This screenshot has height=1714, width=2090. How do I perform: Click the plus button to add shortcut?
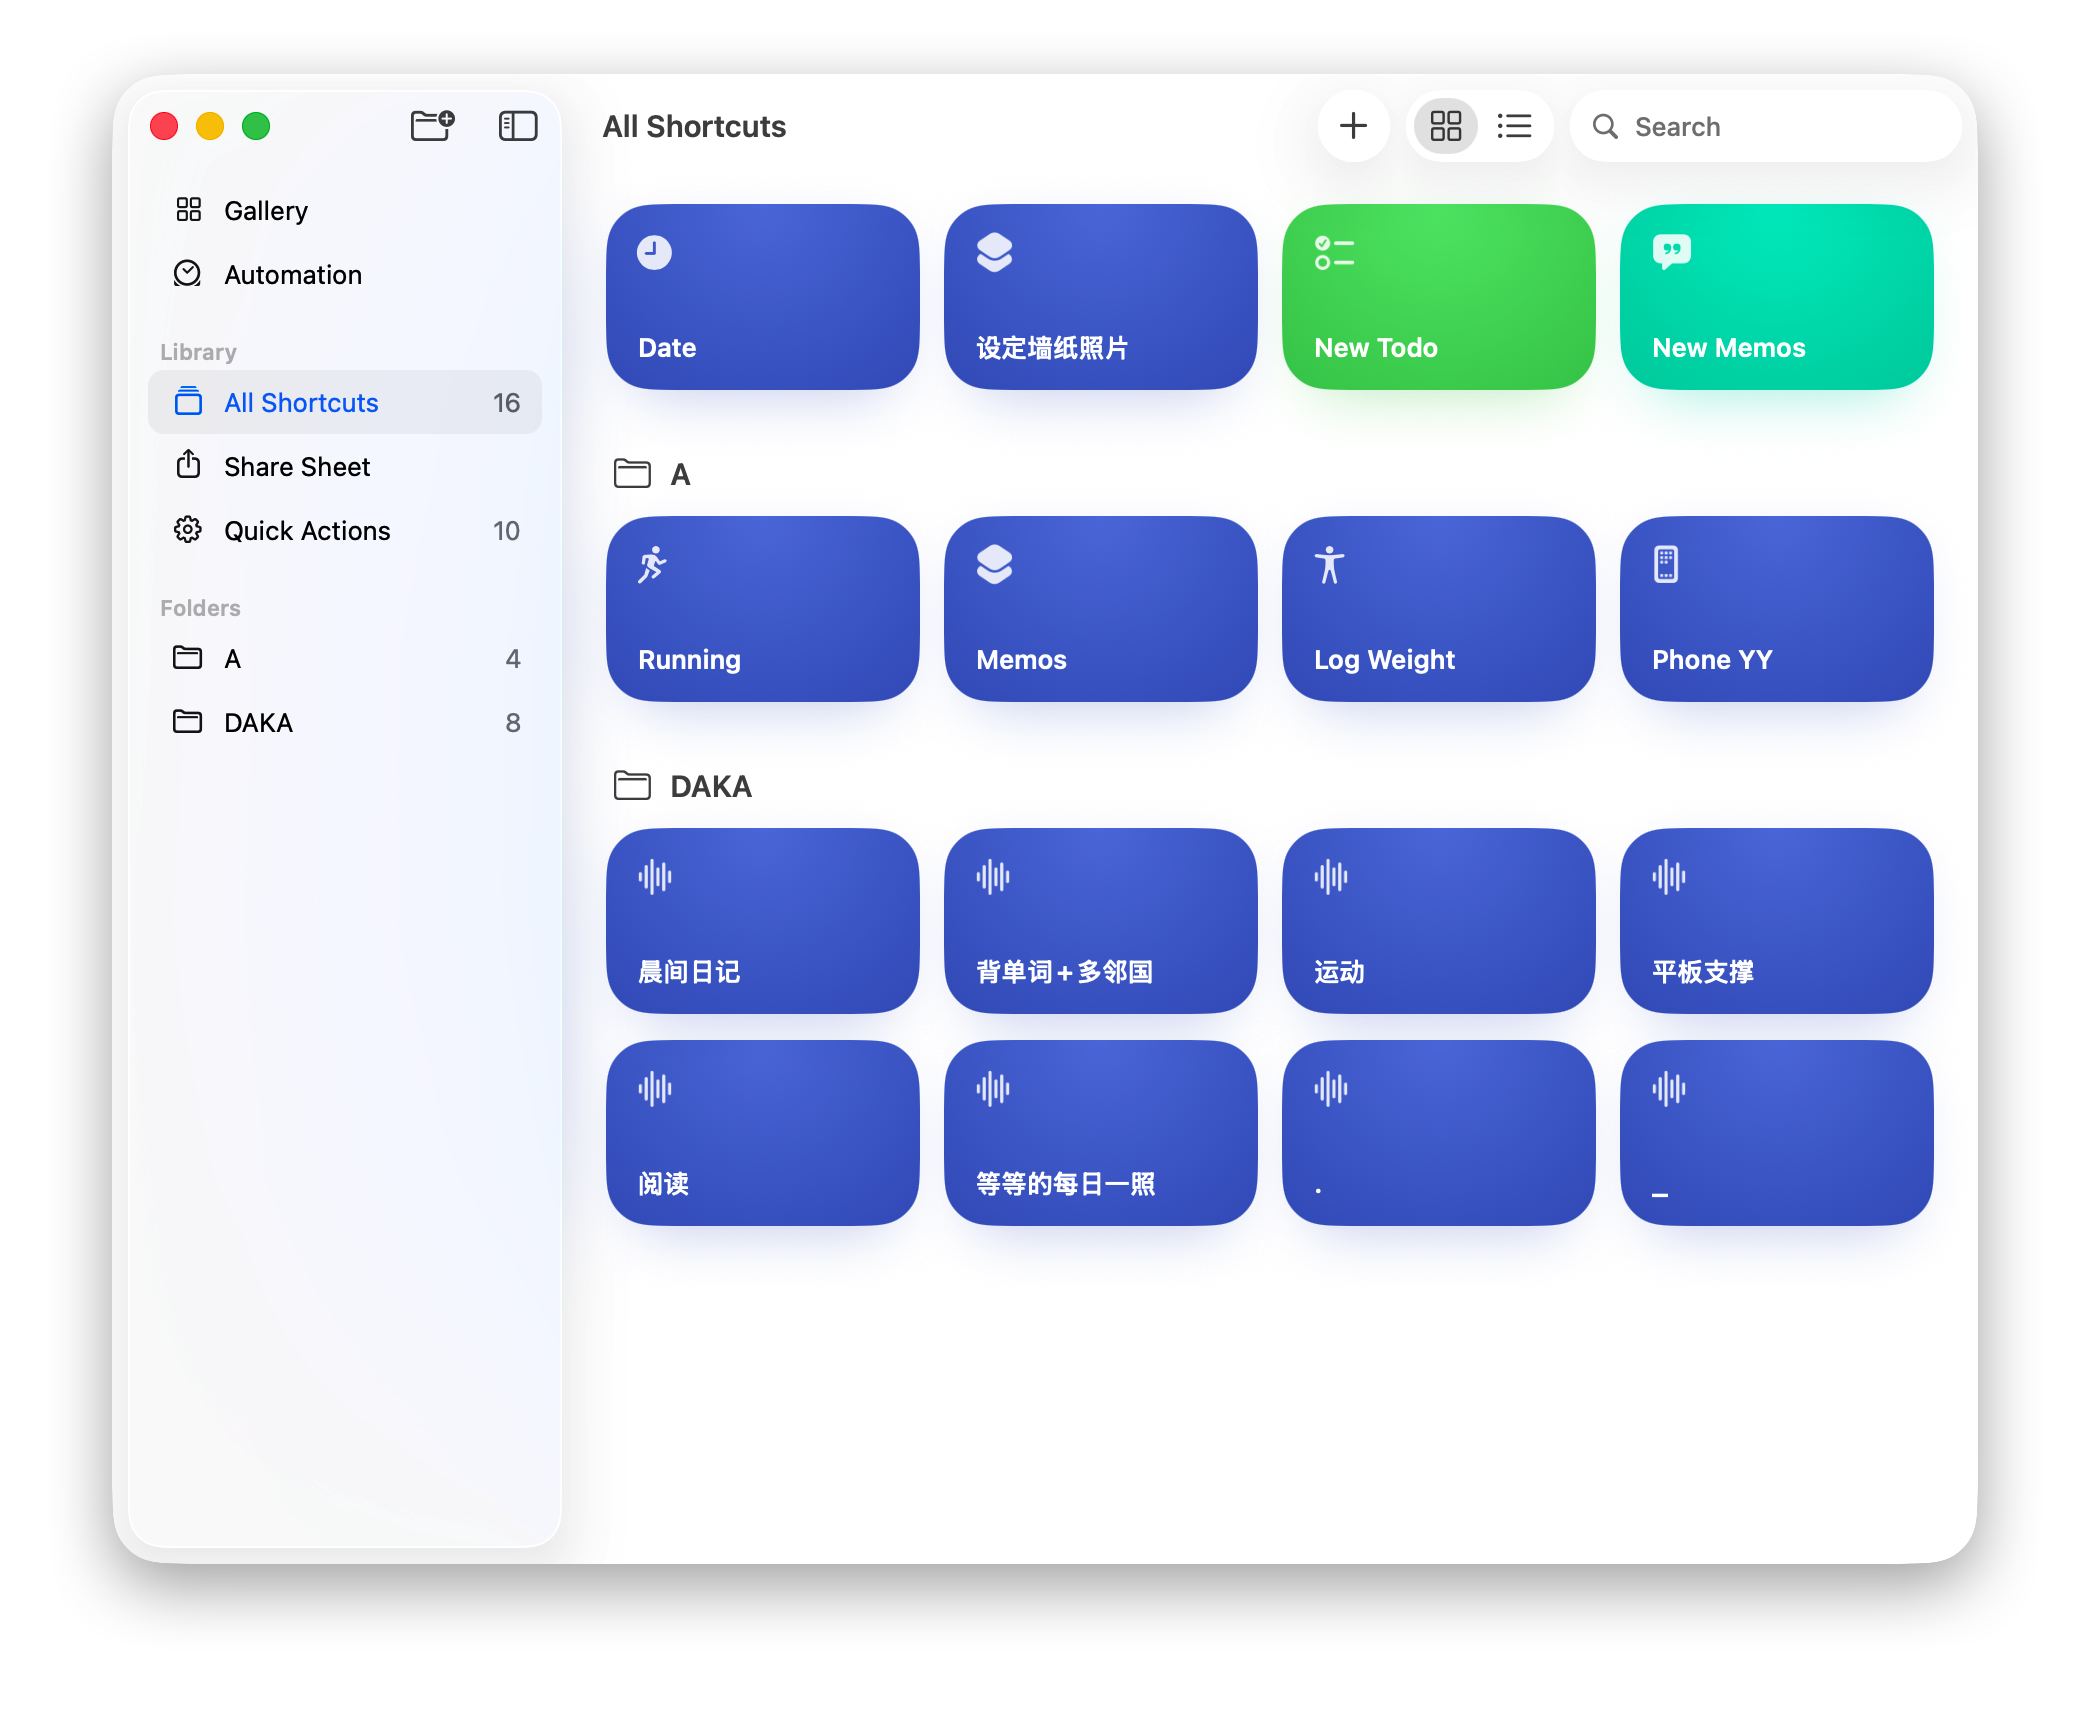pos(1352,126)
